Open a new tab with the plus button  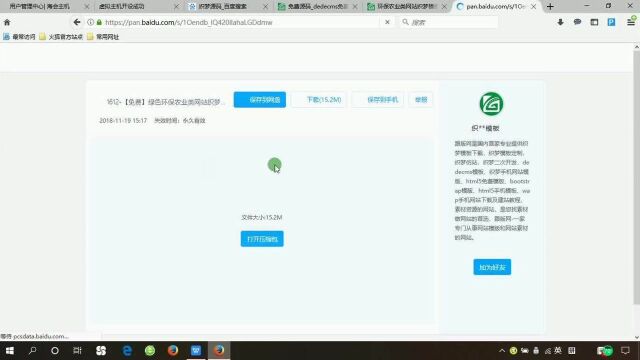click(550, 7)
